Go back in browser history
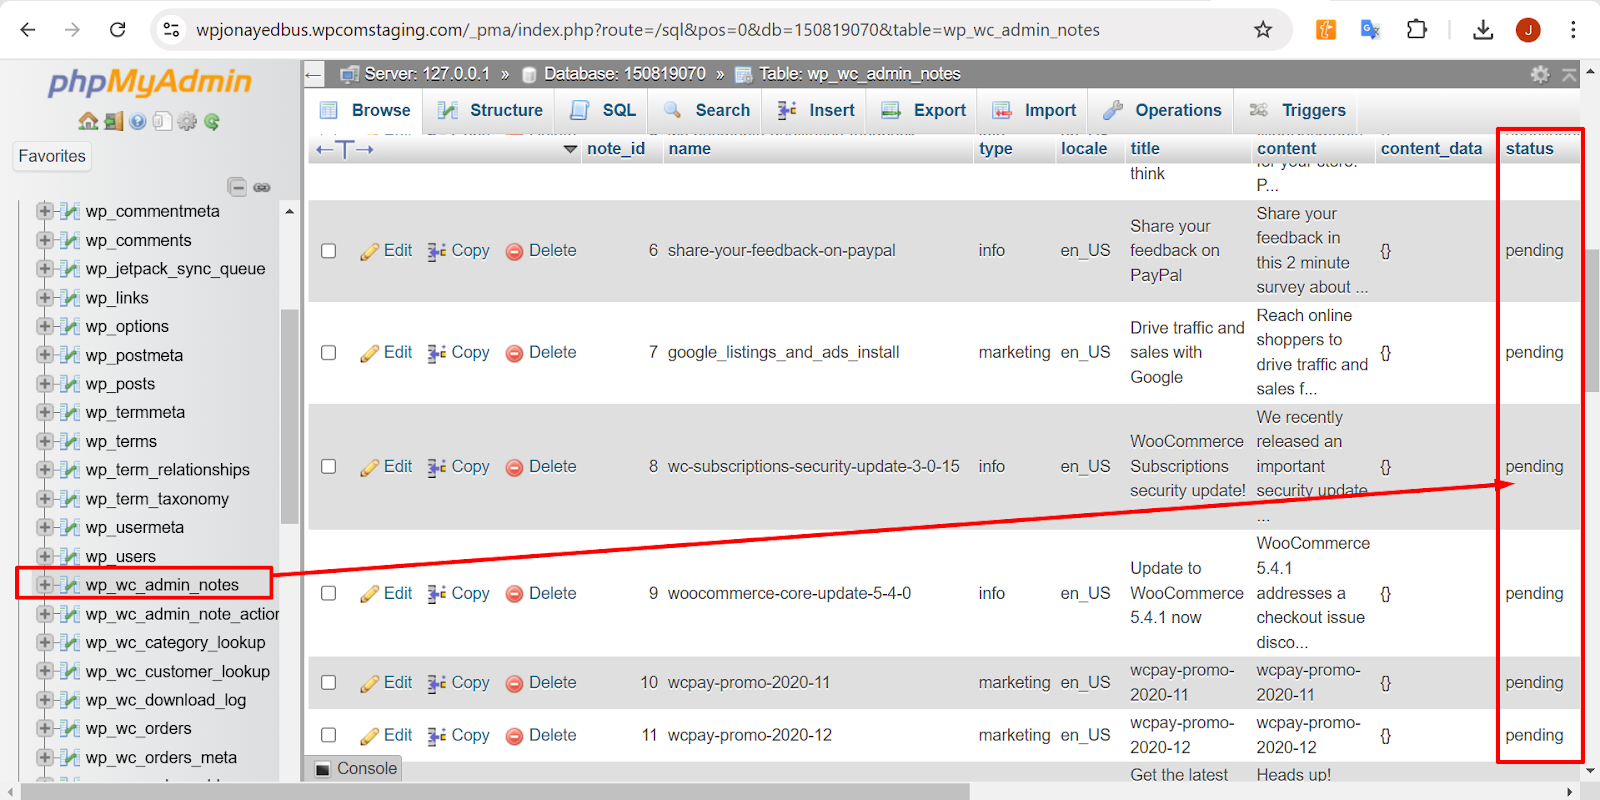 28,30
